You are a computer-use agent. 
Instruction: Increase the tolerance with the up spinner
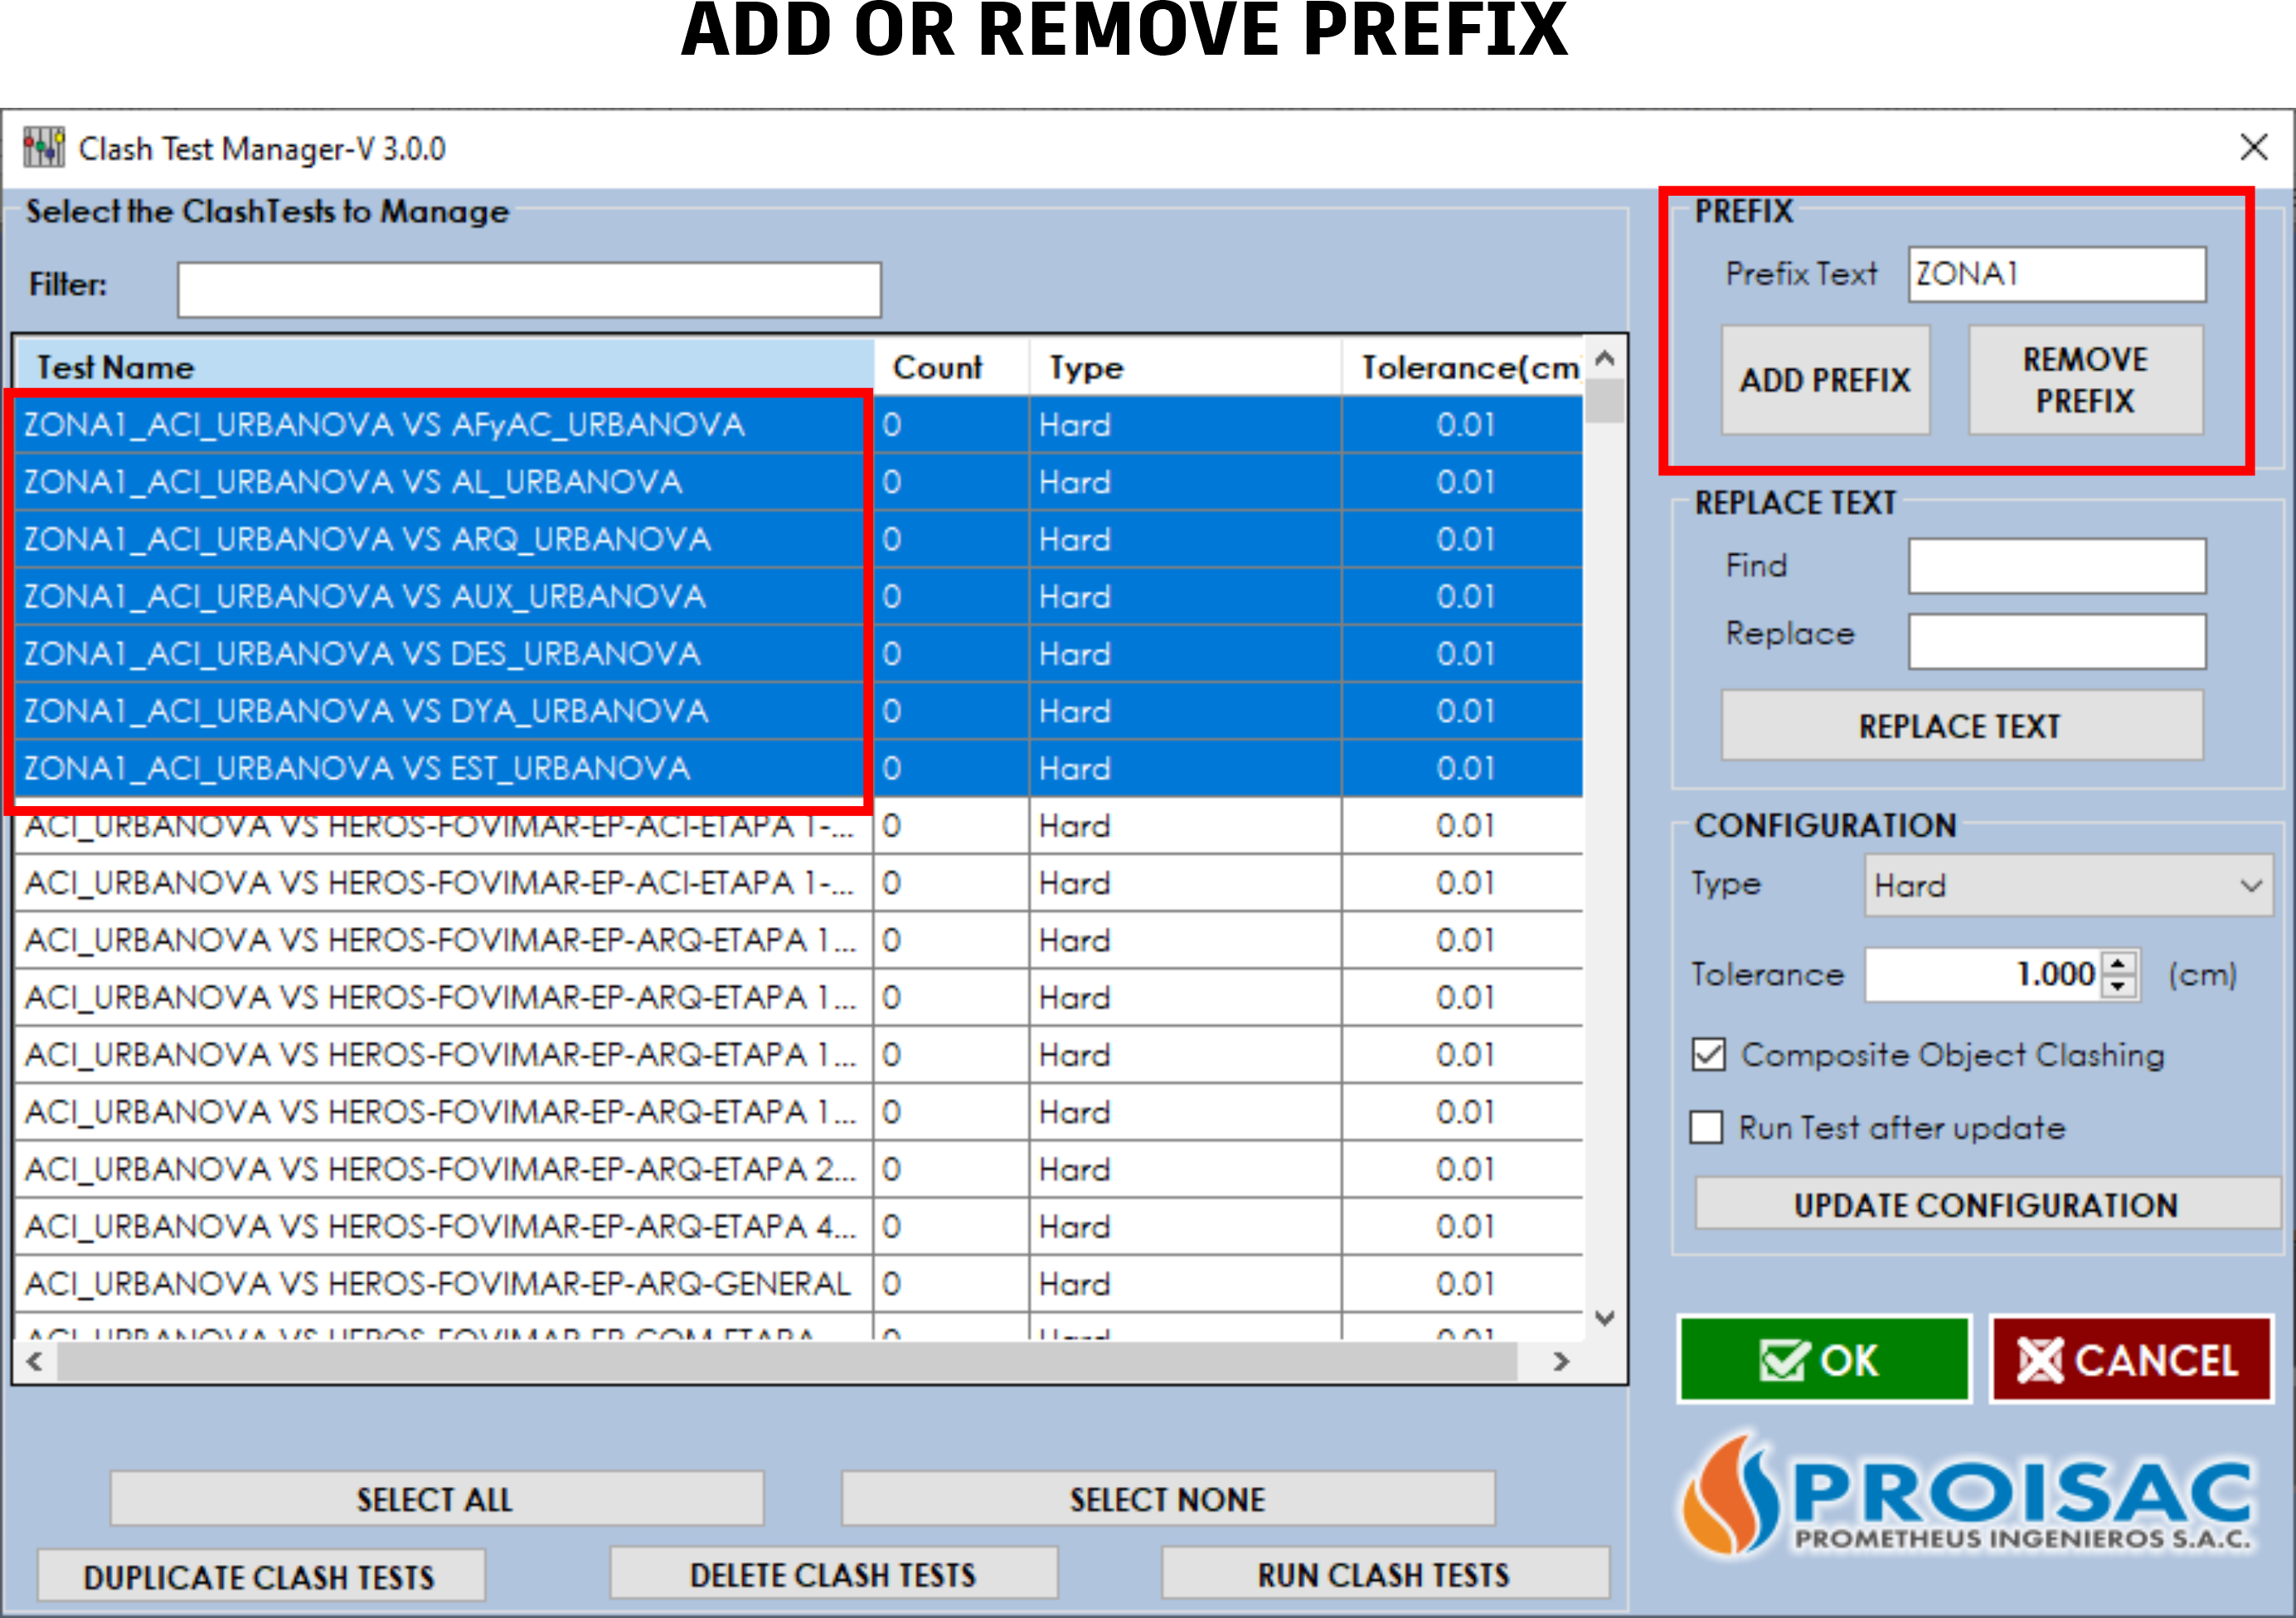(2118, 964)
